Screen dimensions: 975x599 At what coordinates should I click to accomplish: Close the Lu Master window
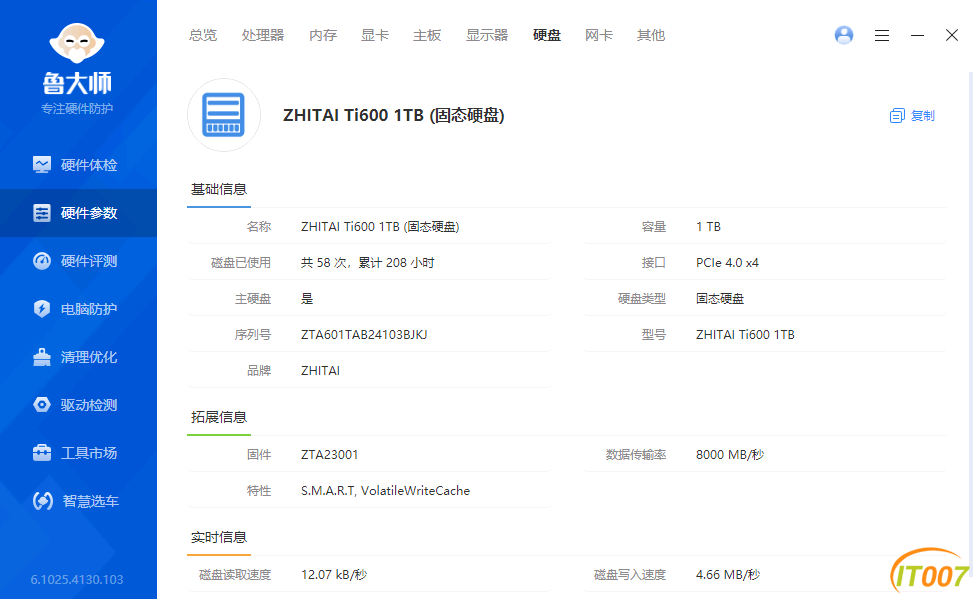click(x=952, y=35)
